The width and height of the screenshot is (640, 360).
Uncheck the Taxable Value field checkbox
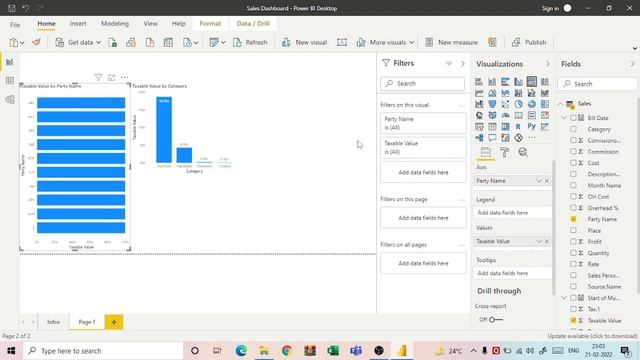573,320
